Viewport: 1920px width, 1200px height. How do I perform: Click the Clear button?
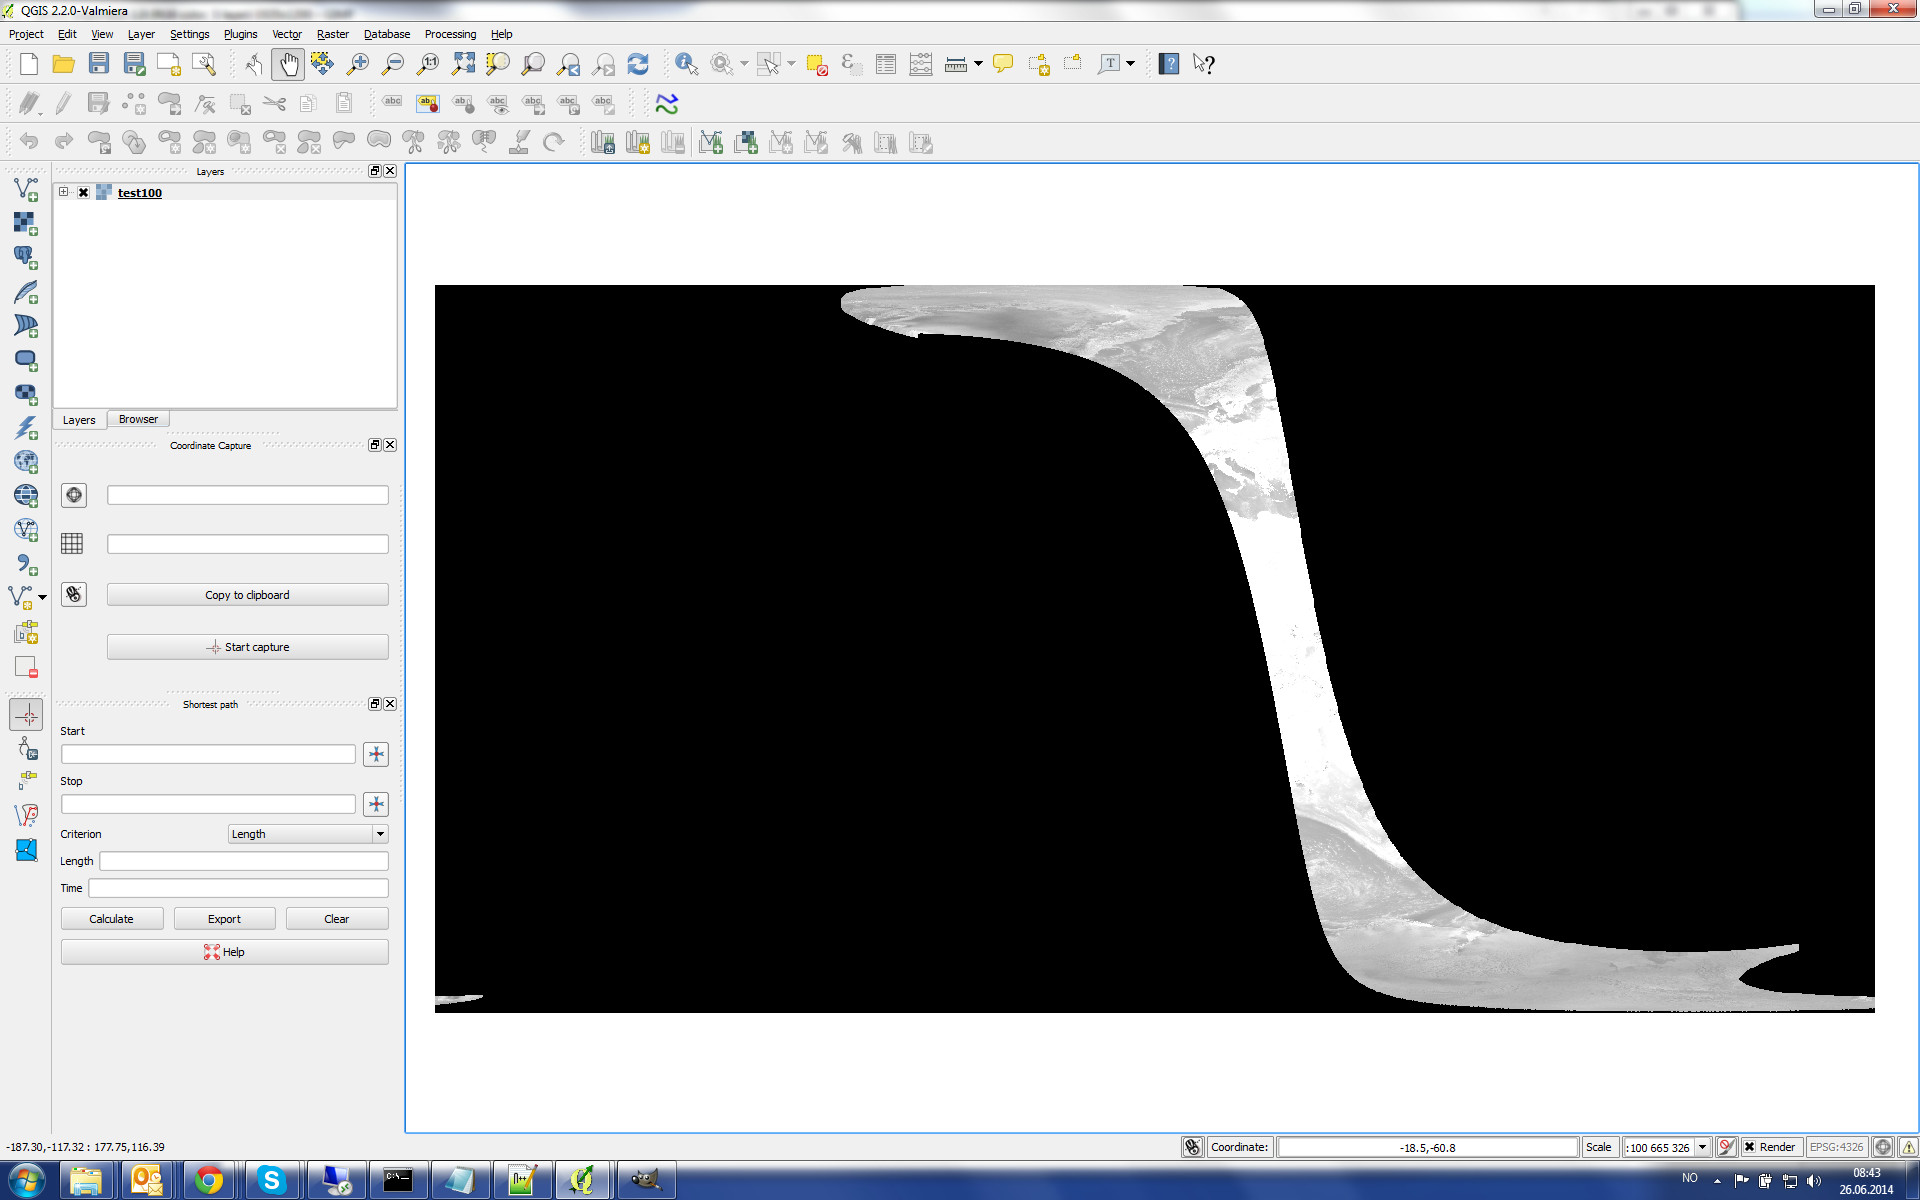click(337, 919)
